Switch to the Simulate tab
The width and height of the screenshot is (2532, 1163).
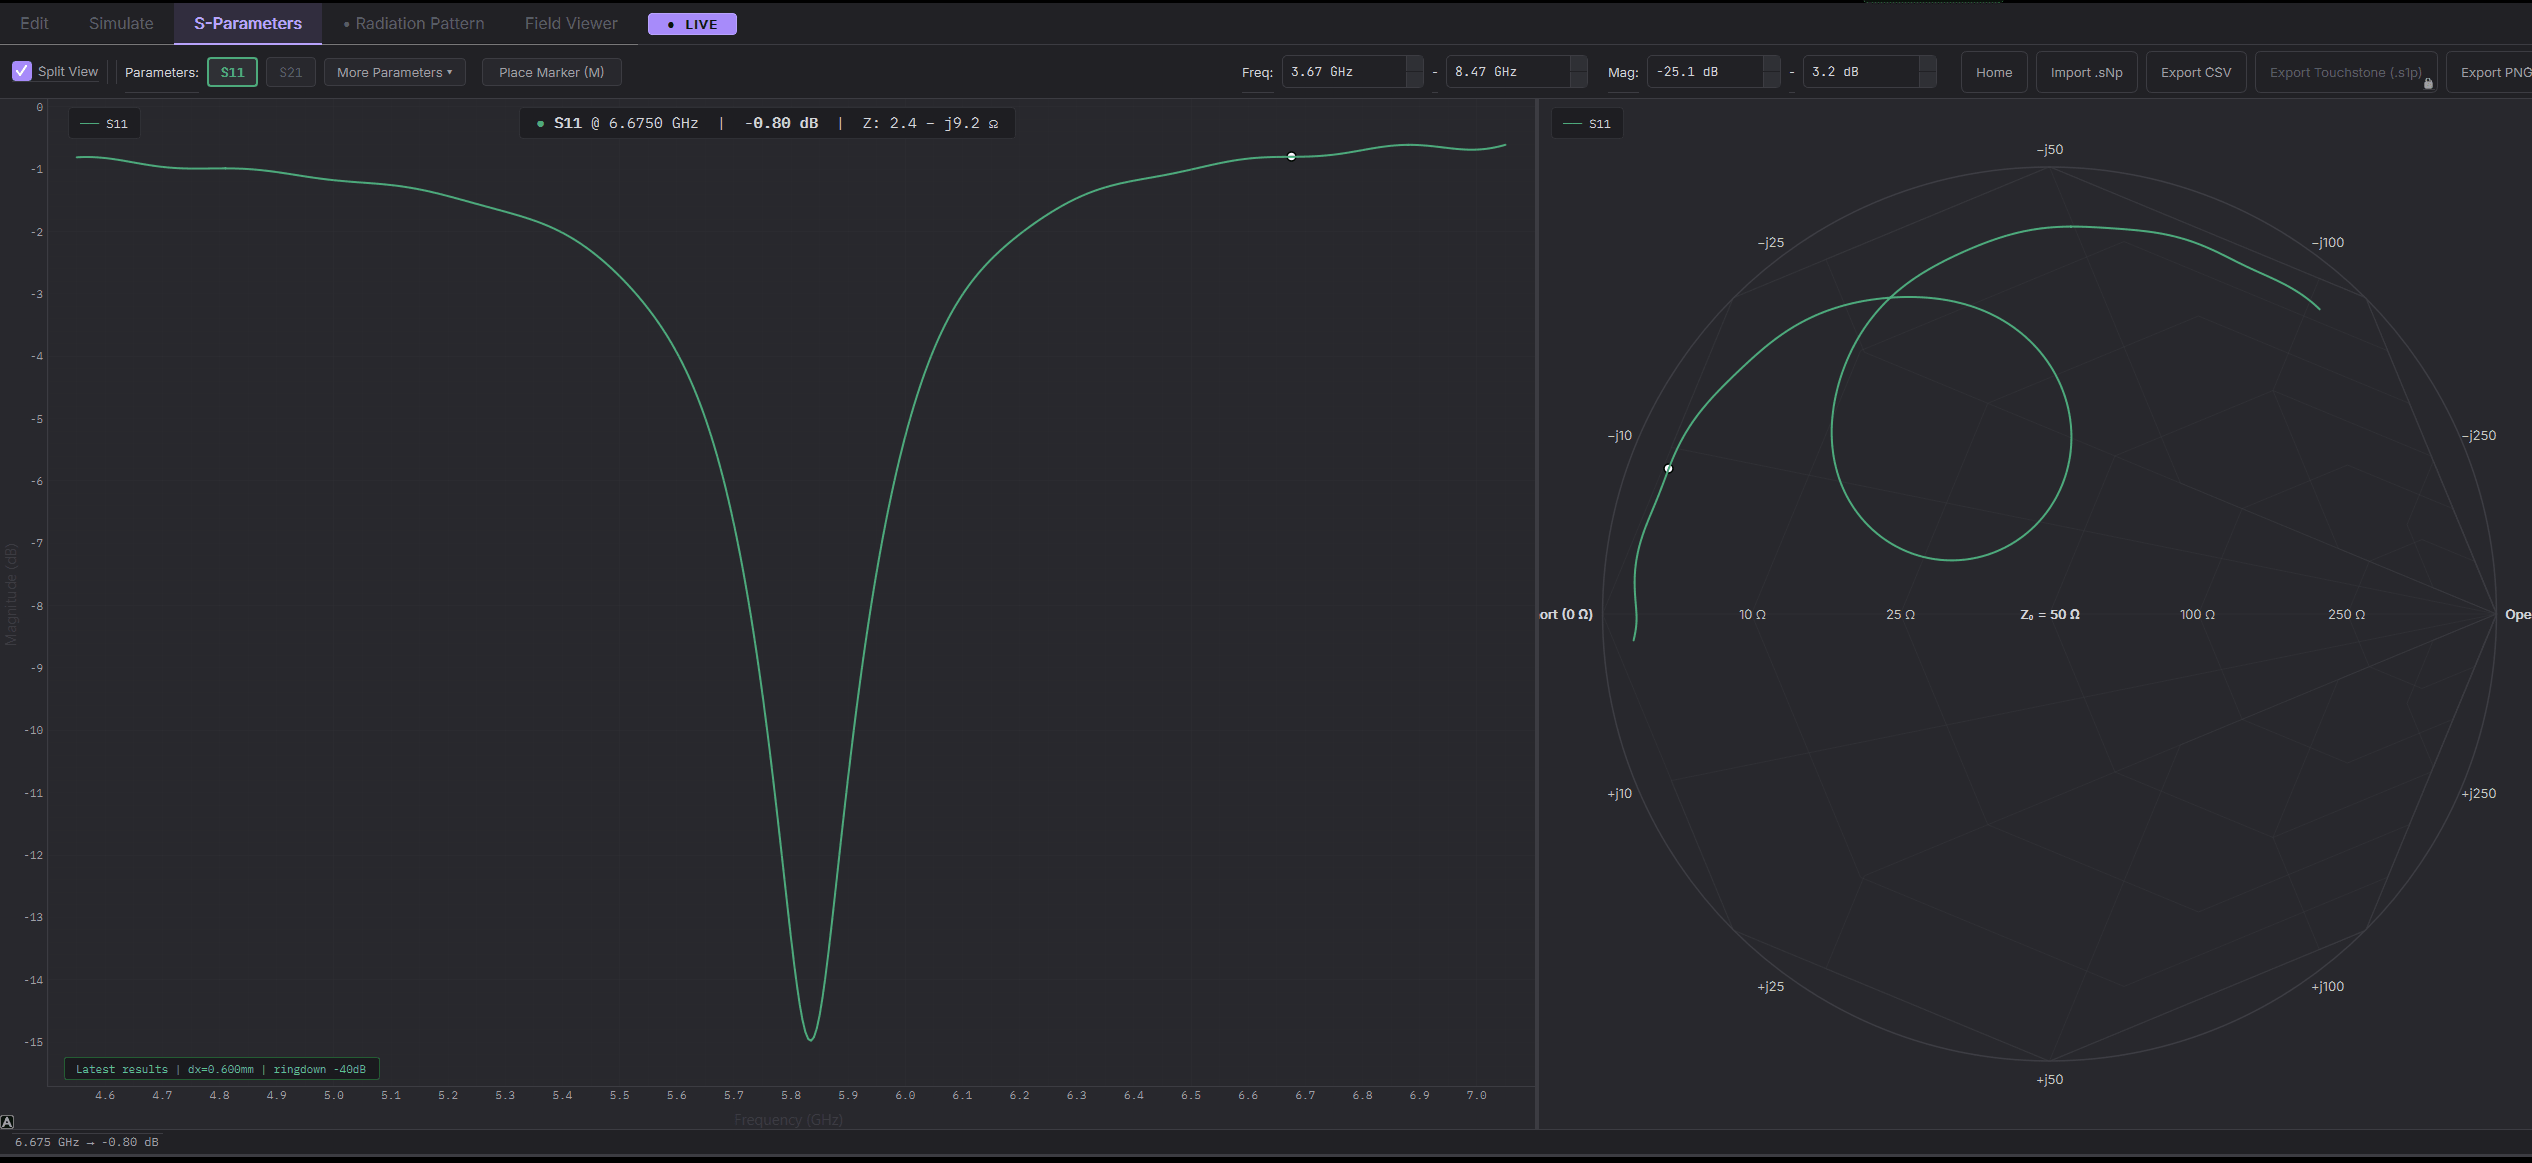(x=121, y=23)
